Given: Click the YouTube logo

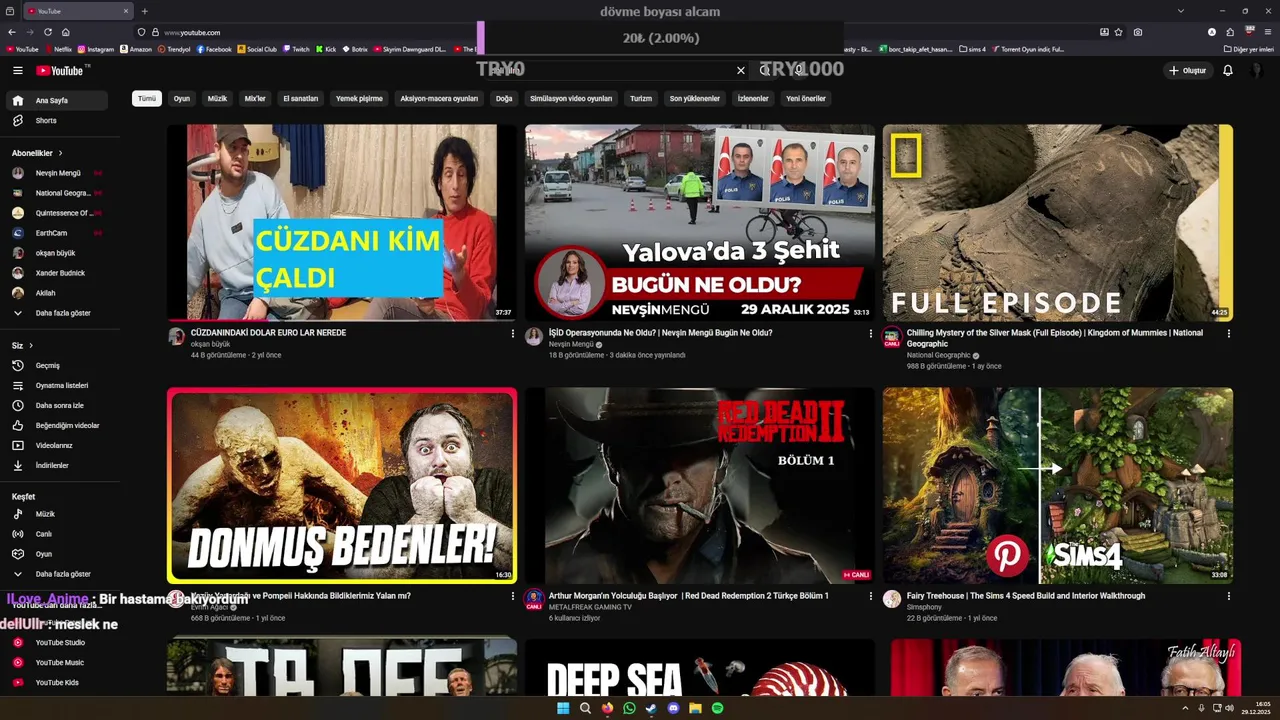Looking at the screenshot, I should click(62, 70).
